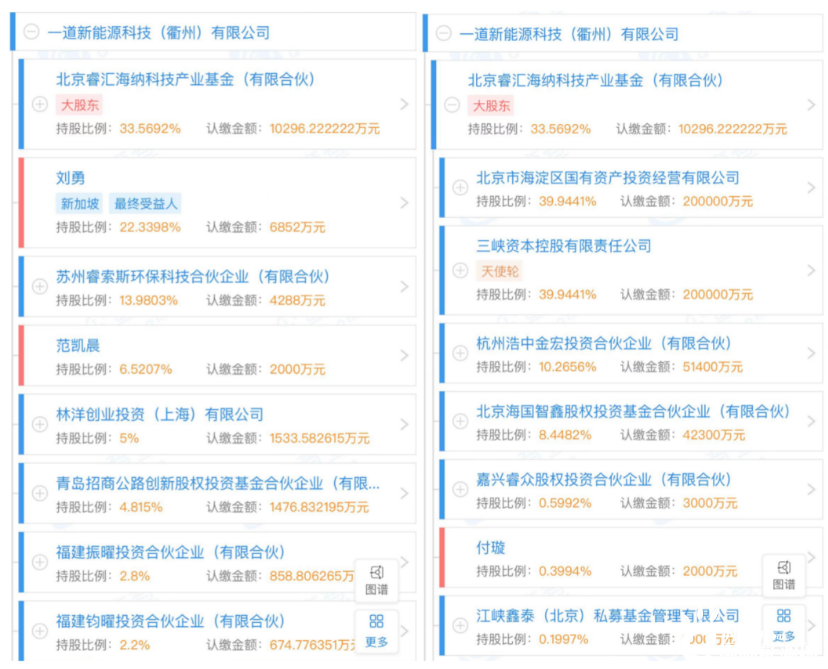The height and width of the screenshot is (669, 828).
Task: Collapse the right panel's 一道新能源科技 header node
Action: pyautogui.click(x=444, y=33)
